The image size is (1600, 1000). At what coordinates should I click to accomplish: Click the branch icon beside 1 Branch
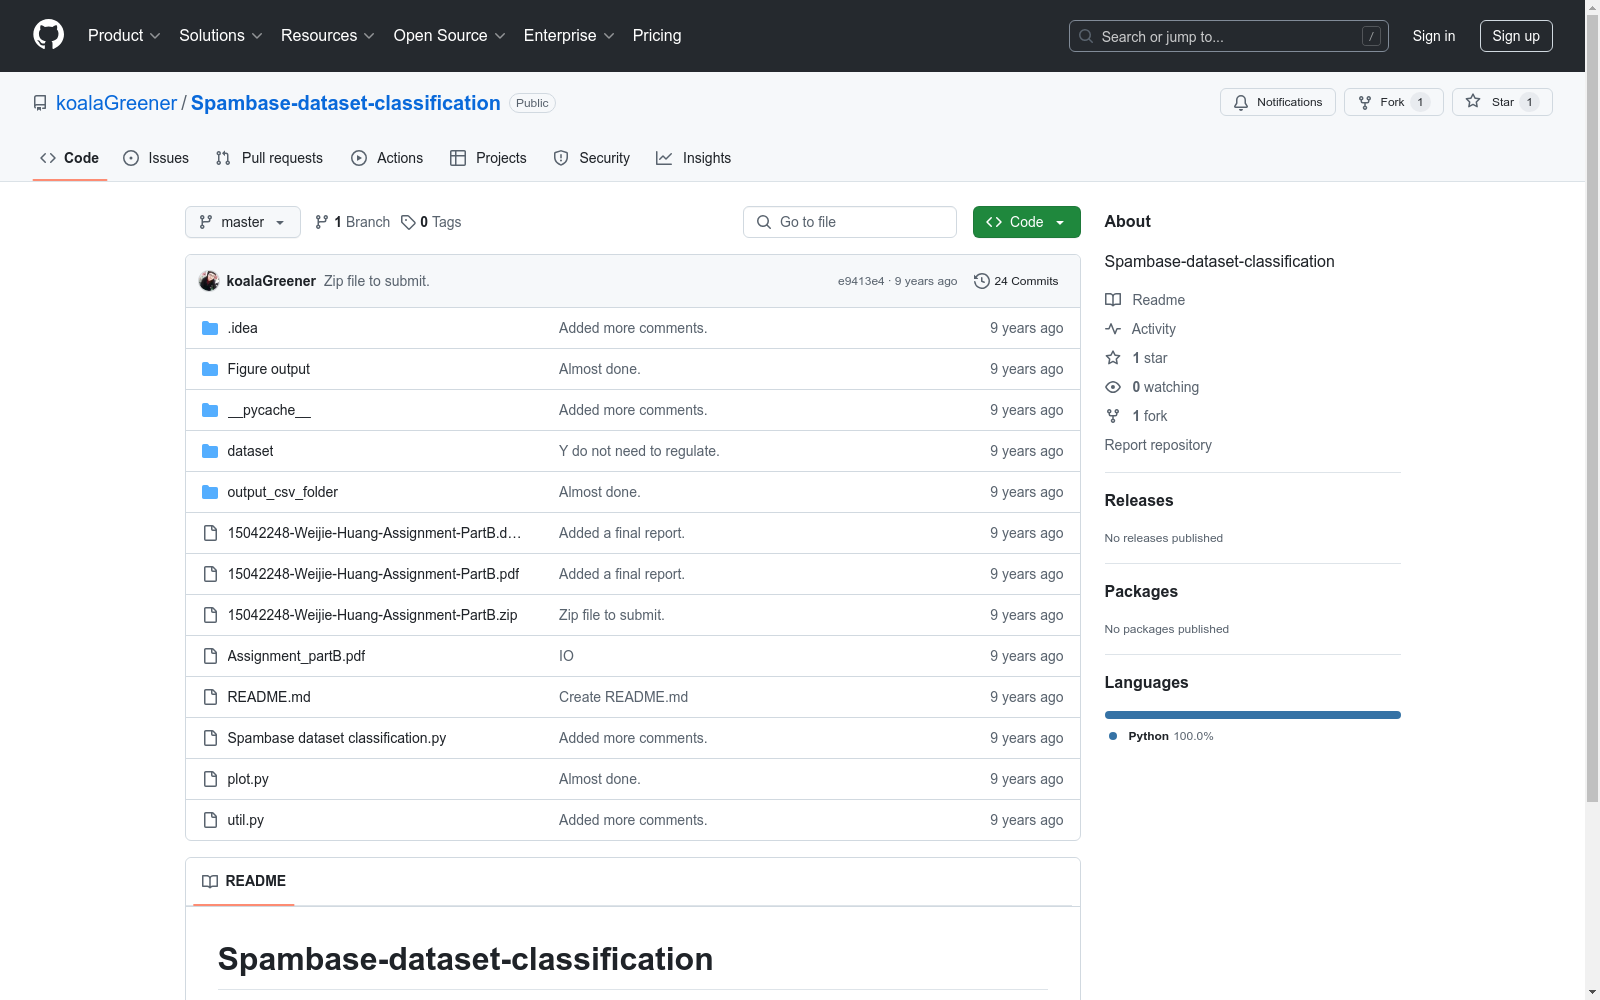[x=322, y=222]
